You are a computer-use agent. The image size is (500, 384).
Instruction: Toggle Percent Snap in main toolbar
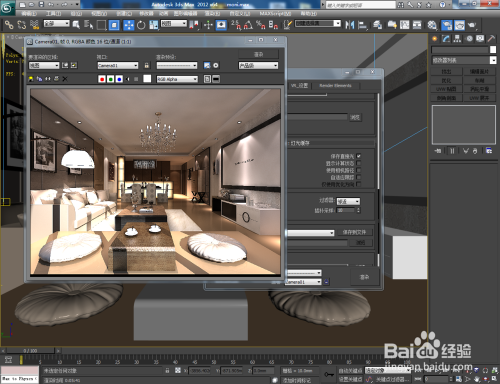(x=261, y=25)
